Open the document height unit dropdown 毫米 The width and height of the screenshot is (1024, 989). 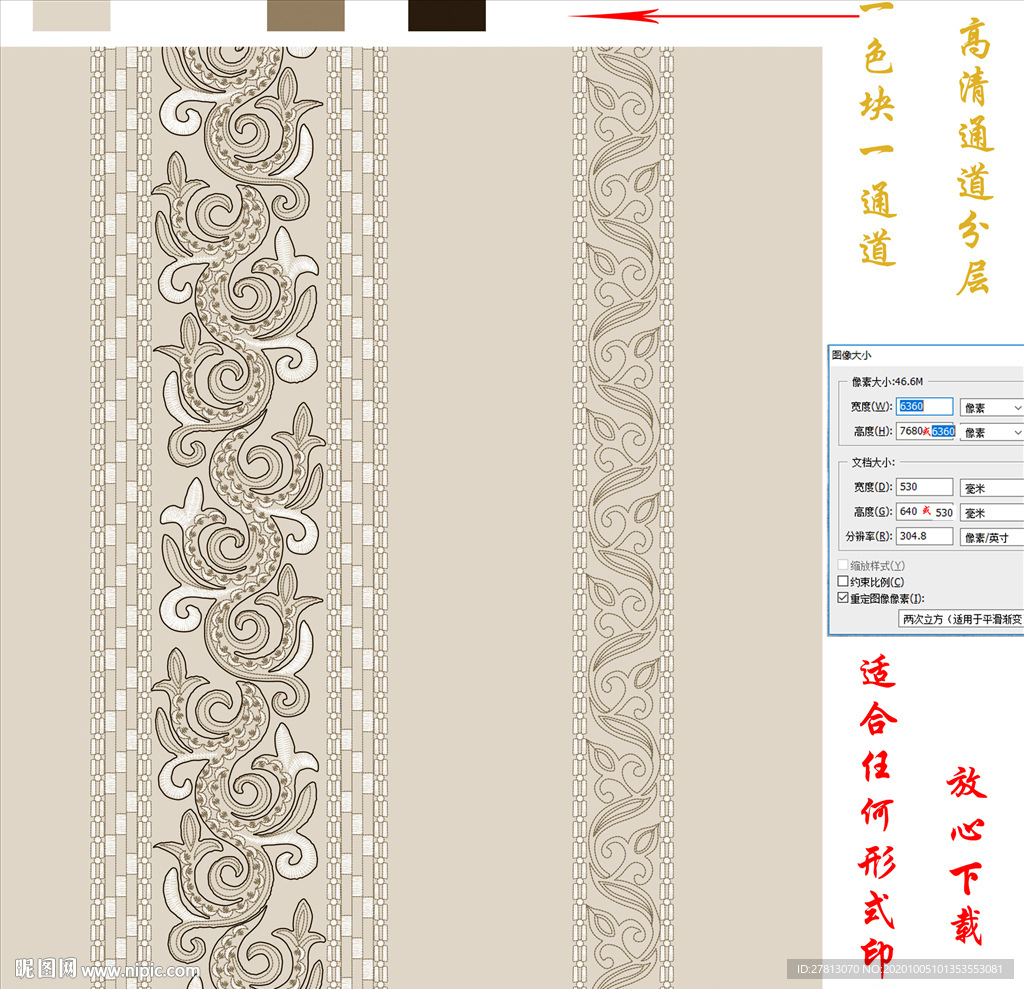coord(992,513)
